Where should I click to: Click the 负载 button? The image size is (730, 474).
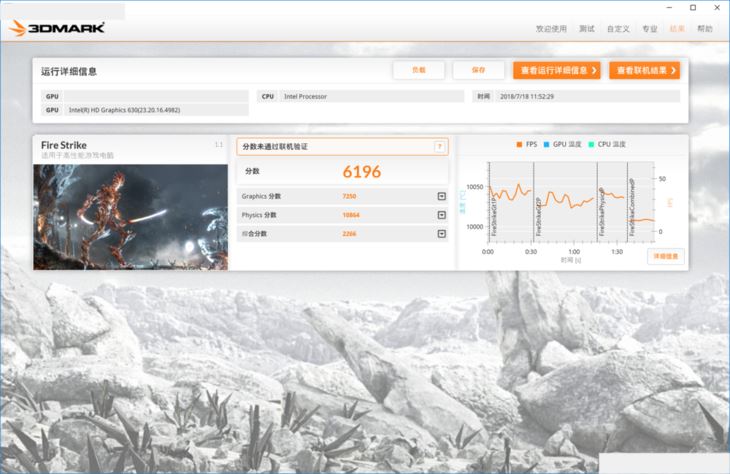[x=419, y=70]
